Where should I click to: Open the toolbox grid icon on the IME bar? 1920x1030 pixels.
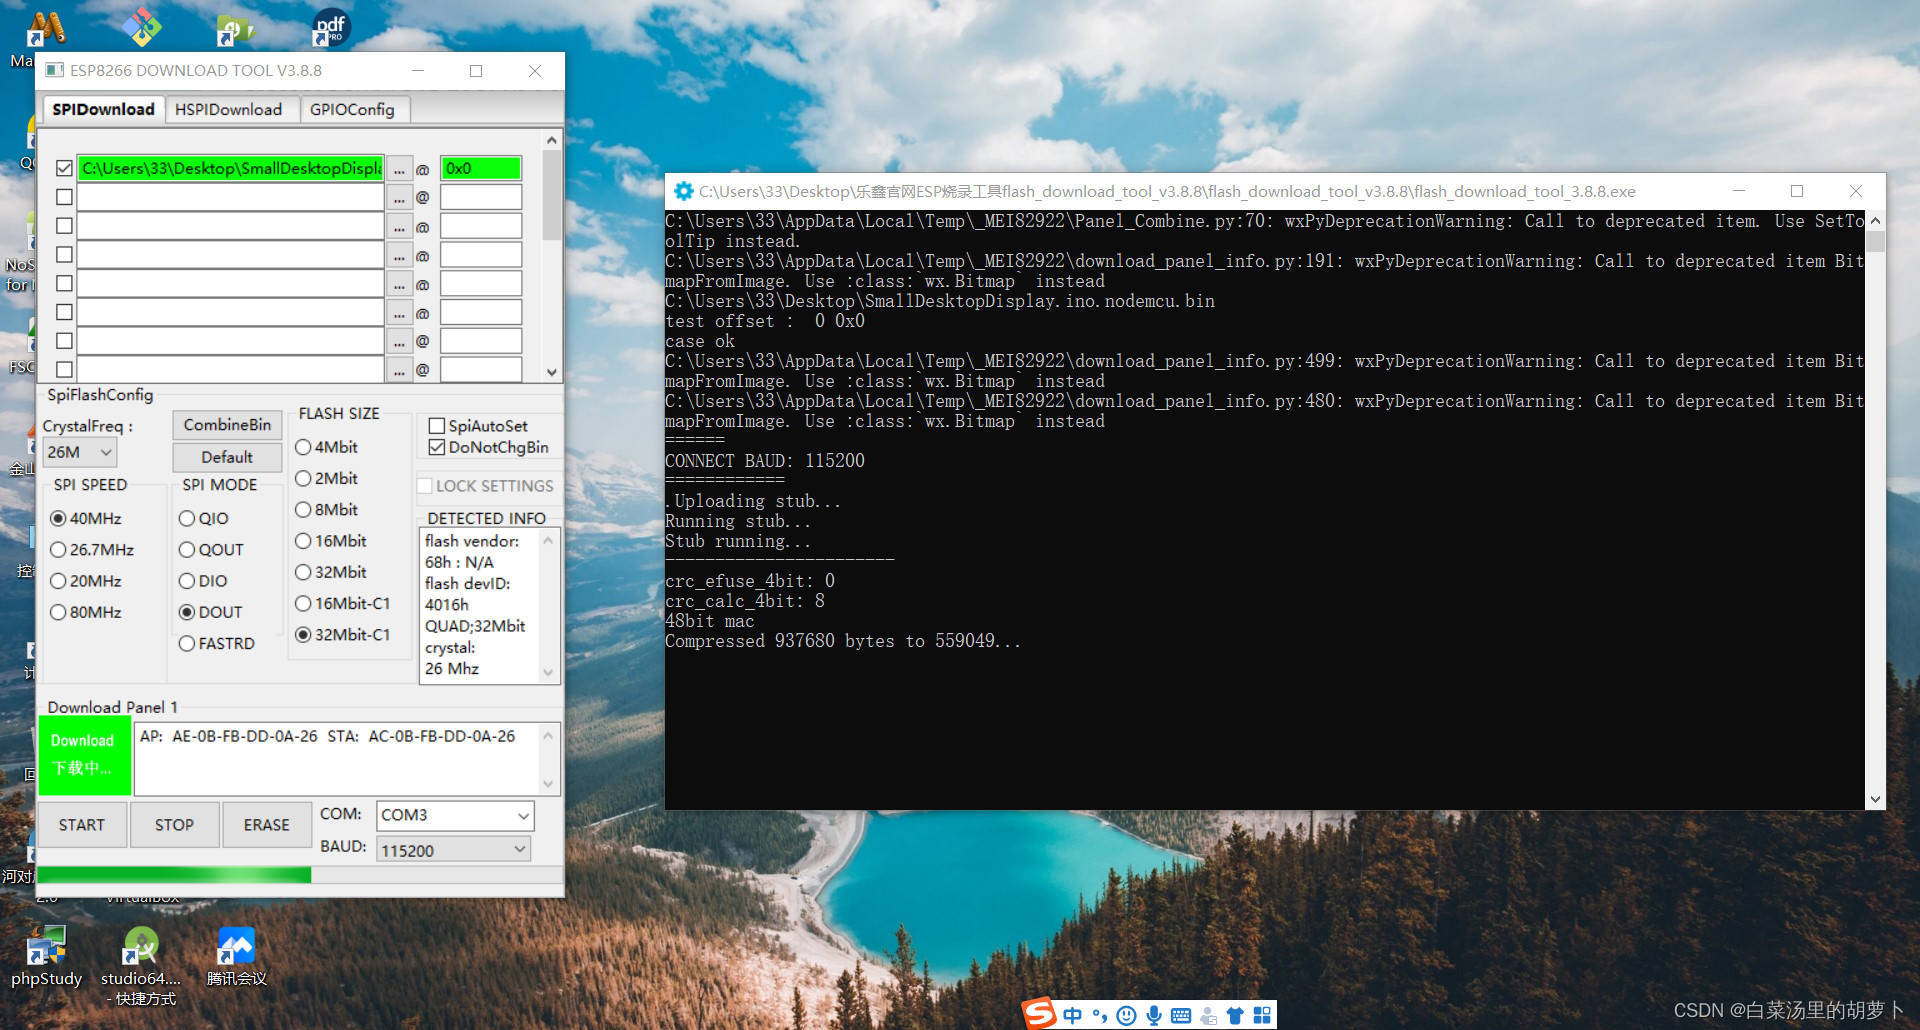(1262, 1016)
